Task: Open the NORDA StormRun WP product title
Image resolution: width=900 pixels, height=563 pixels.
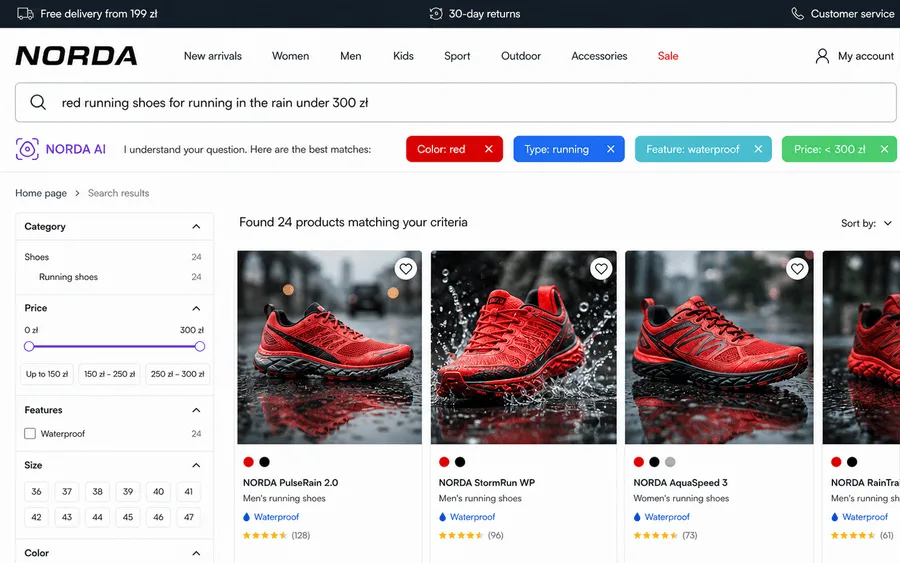Action: pos(487,483)
